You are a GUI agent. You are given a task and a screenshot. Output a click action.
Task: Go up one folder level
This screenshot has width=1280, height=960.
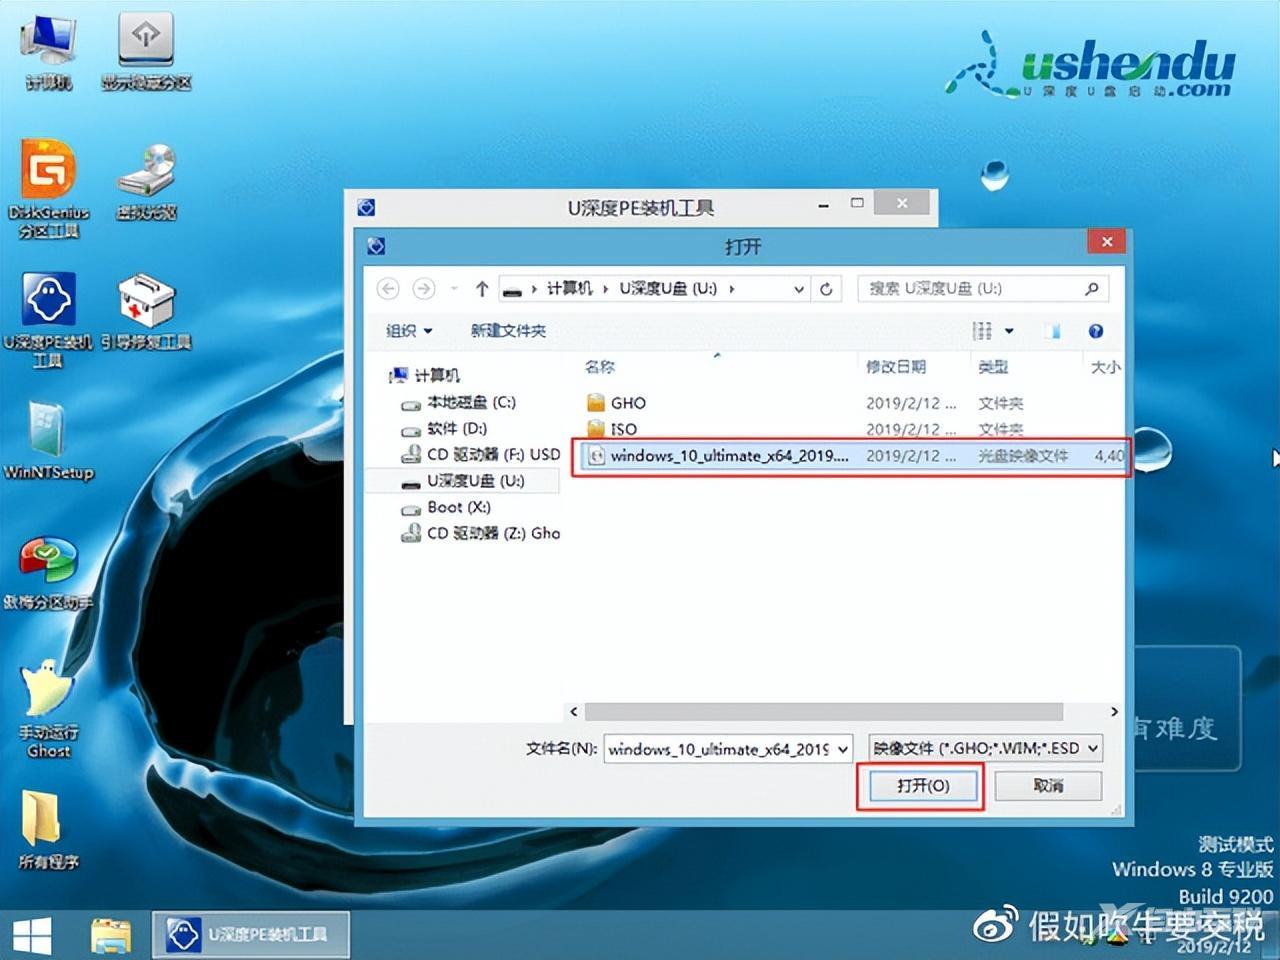pyautogui.click(x=482, y=289)
